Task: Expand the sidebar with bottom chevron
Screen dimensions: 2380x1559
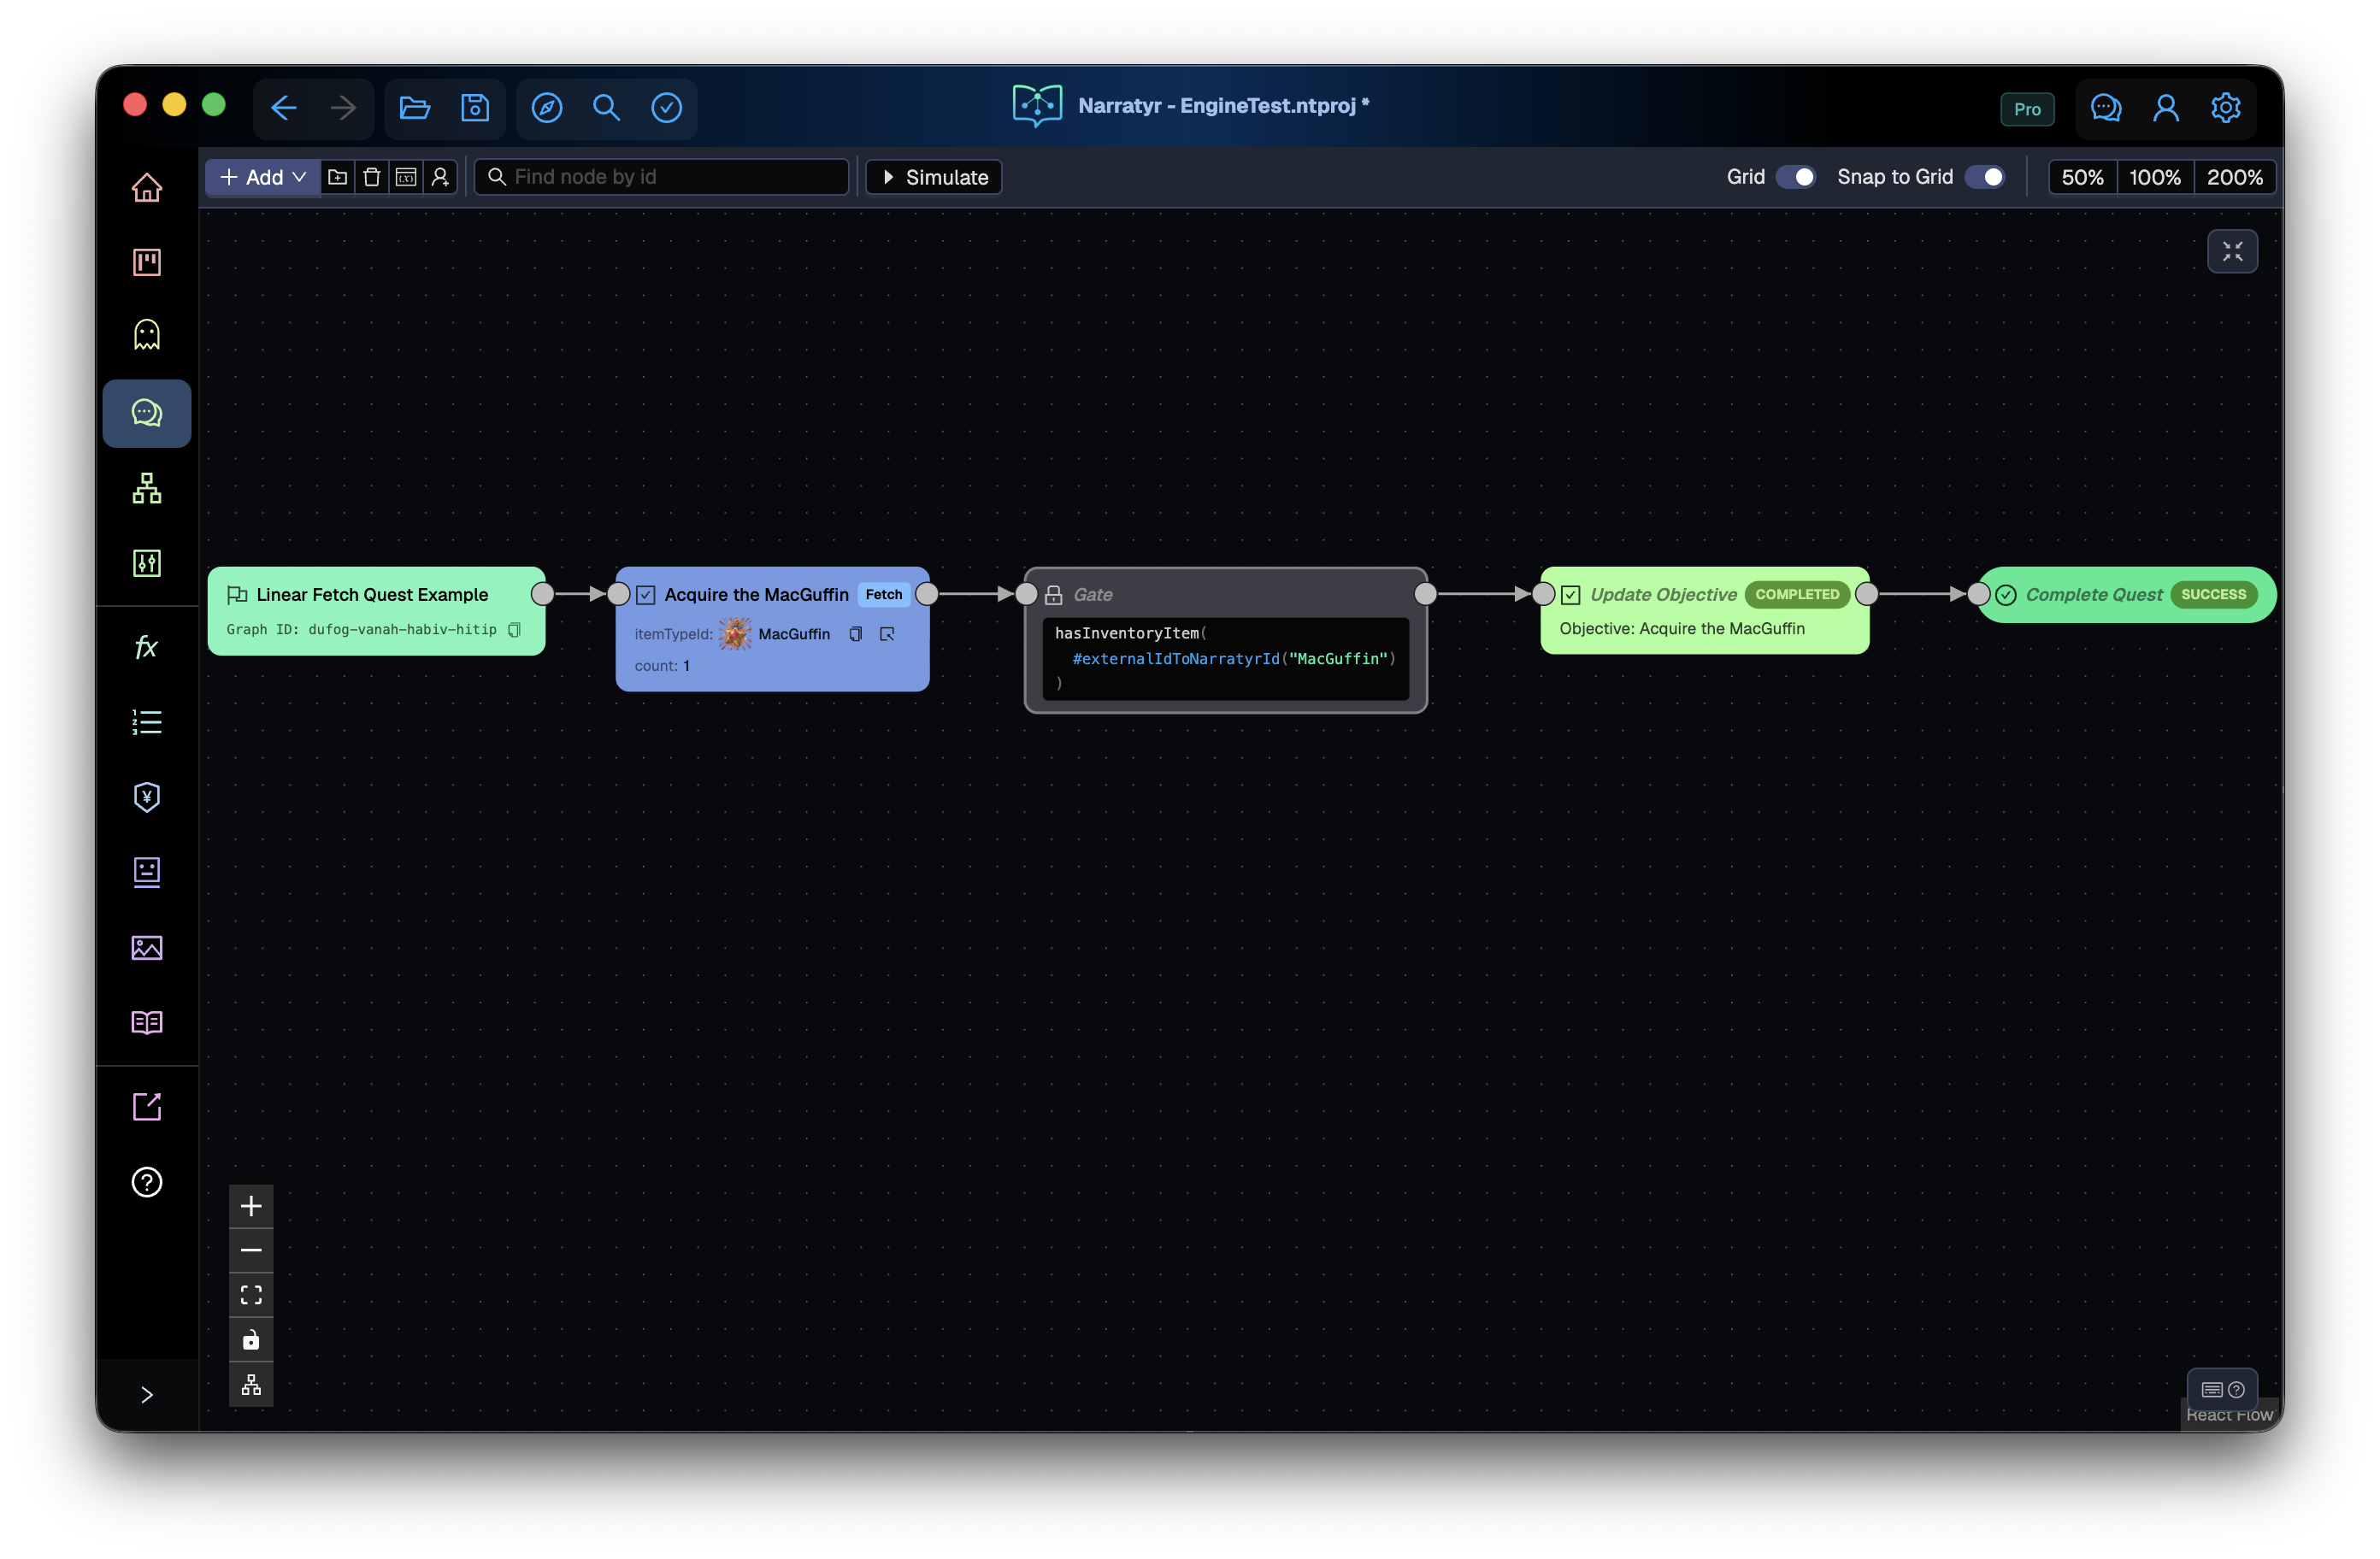Action: pyautogui.click(x=147, y=1395)
